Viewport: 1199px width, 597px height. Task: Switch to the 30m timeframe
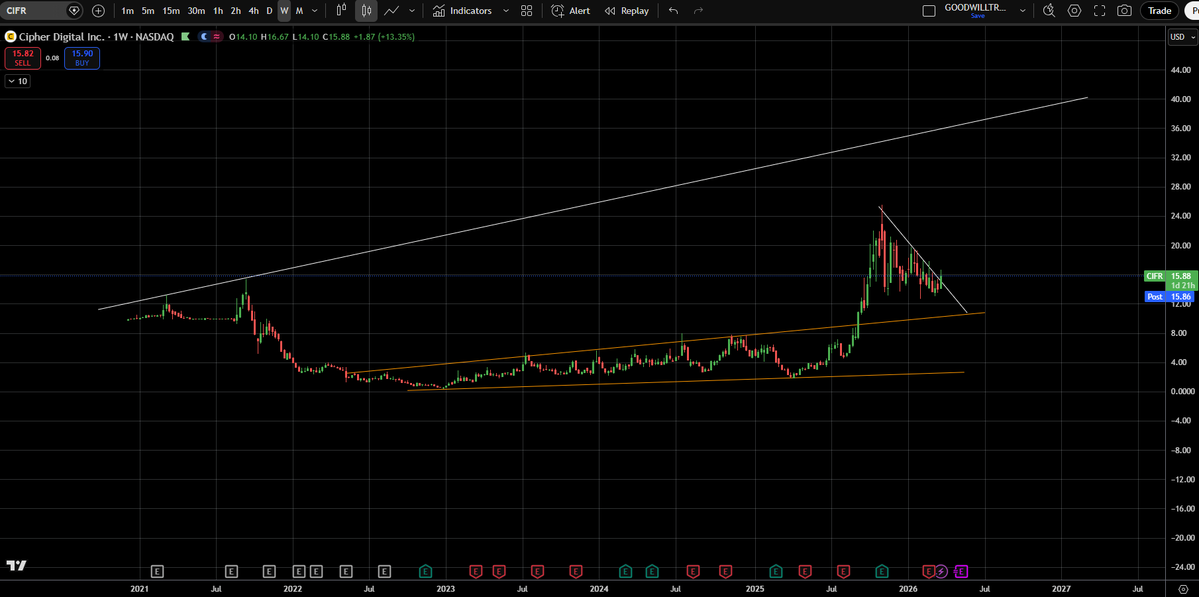[197, 11]
